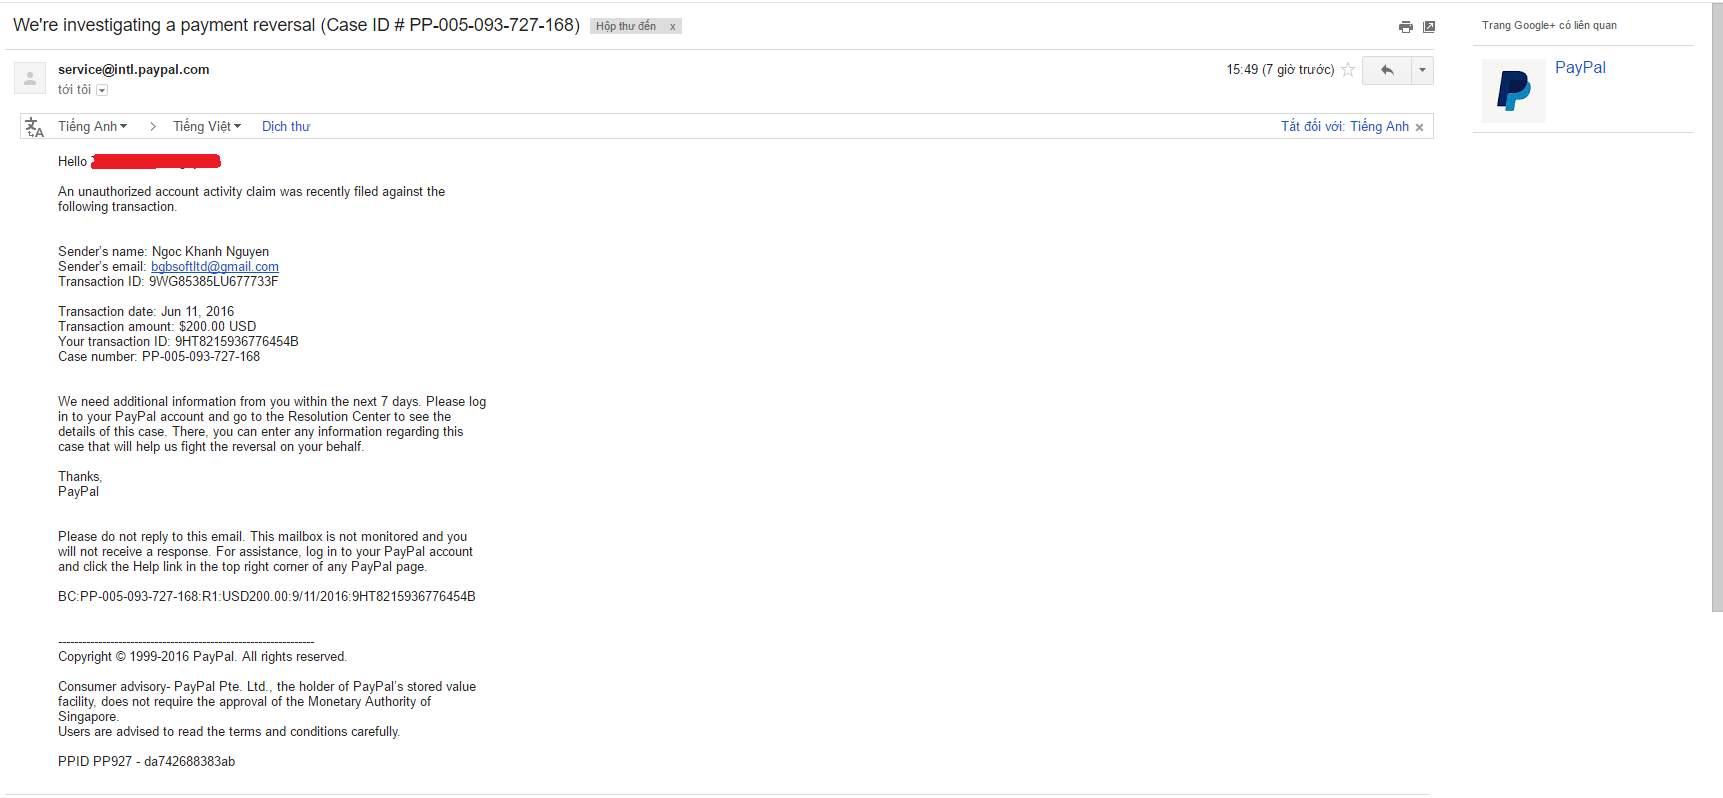Print this PayPal email
Screen dimensions: 1723x798
(x=1405, y=27)
